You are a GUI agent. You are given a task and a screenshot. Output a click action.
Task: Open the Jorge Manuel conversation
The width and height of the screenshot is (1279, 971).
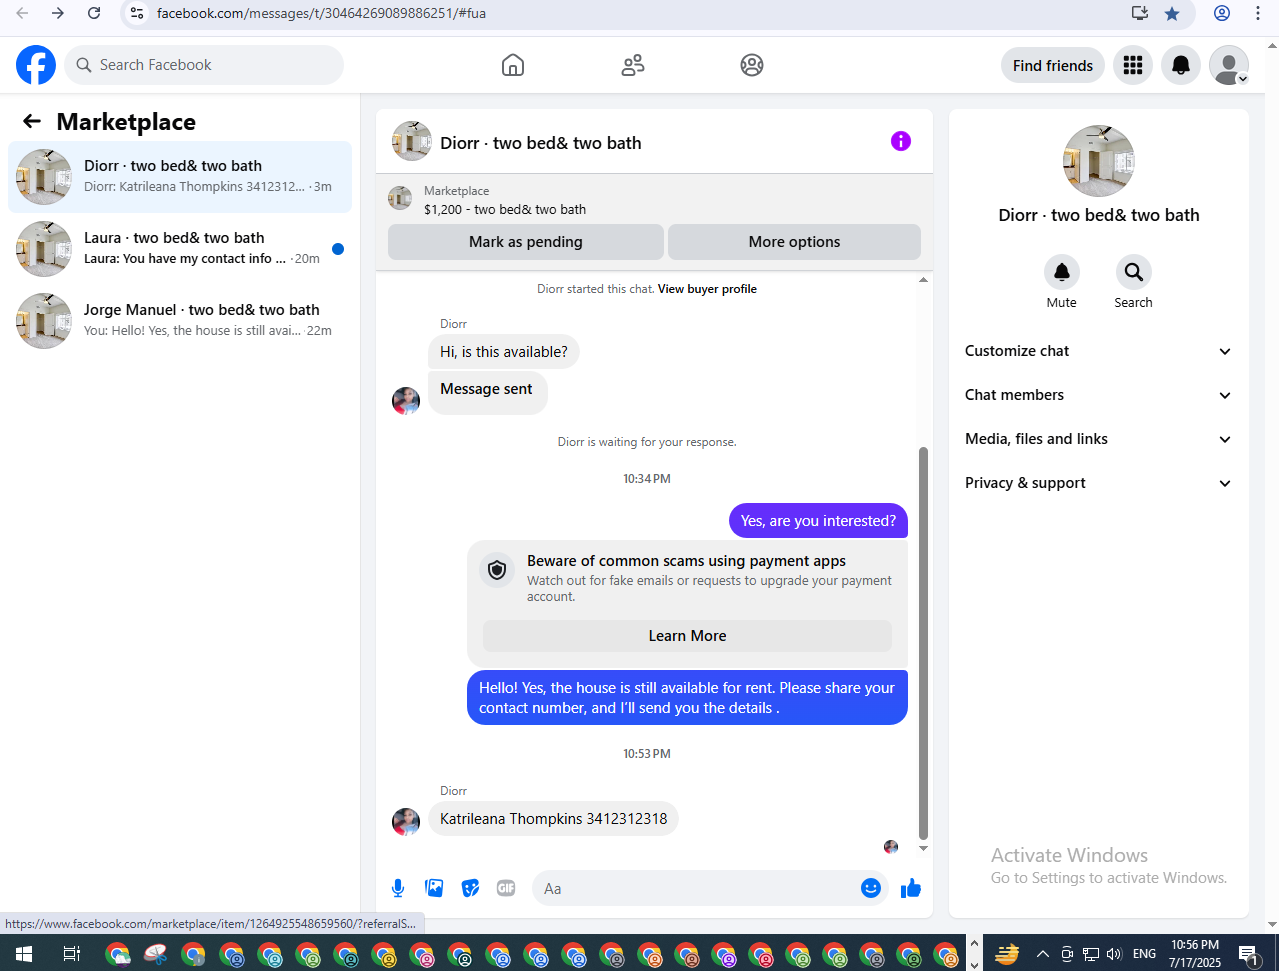click(x=180, y=321)
